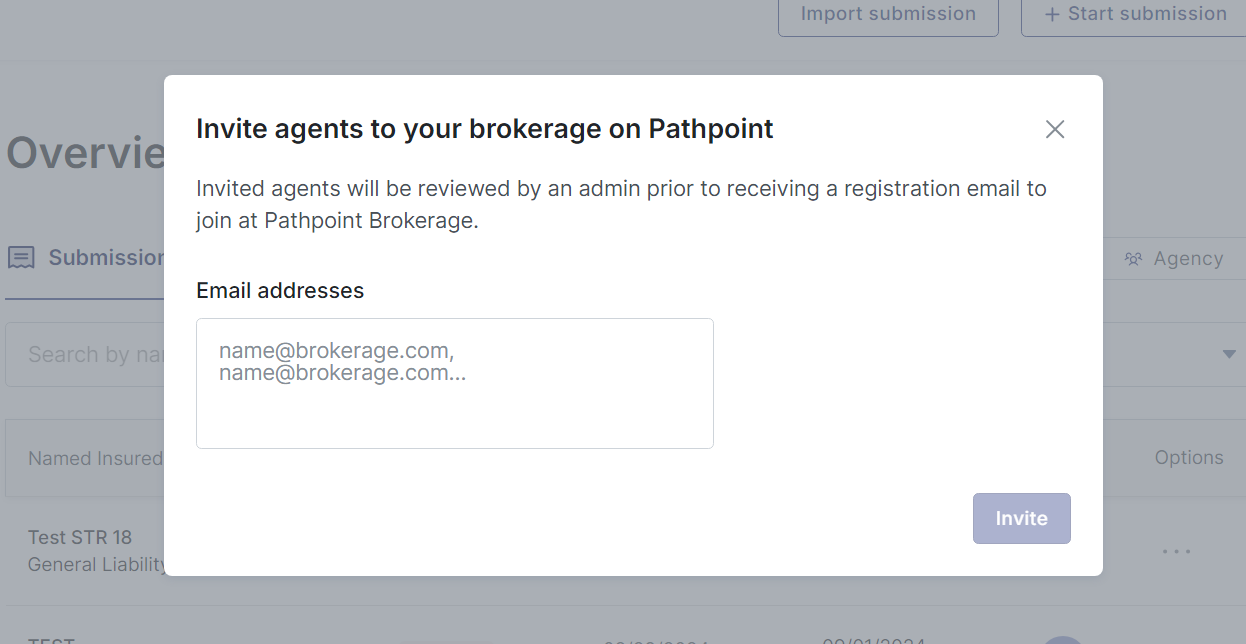
Task: Click the General Liability text under Test STR 18
Action: click(x=97, y=564)
